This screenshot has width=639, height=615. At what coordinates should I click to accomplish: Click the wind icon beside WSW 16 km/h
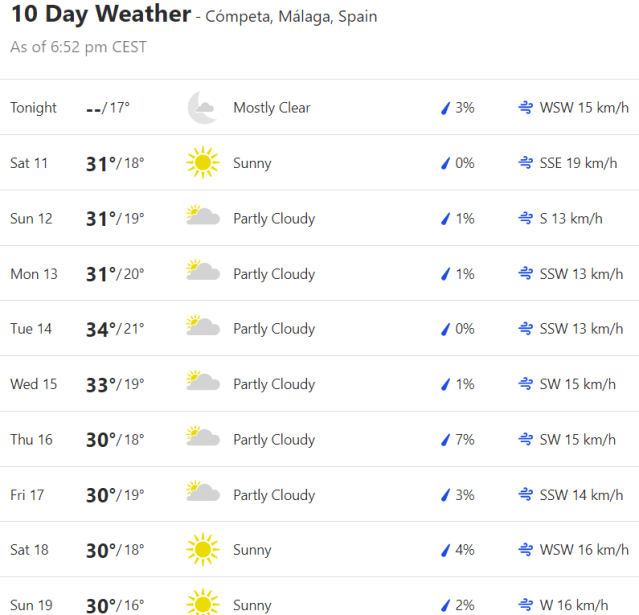pyautogui.click(x=526, y=549)
